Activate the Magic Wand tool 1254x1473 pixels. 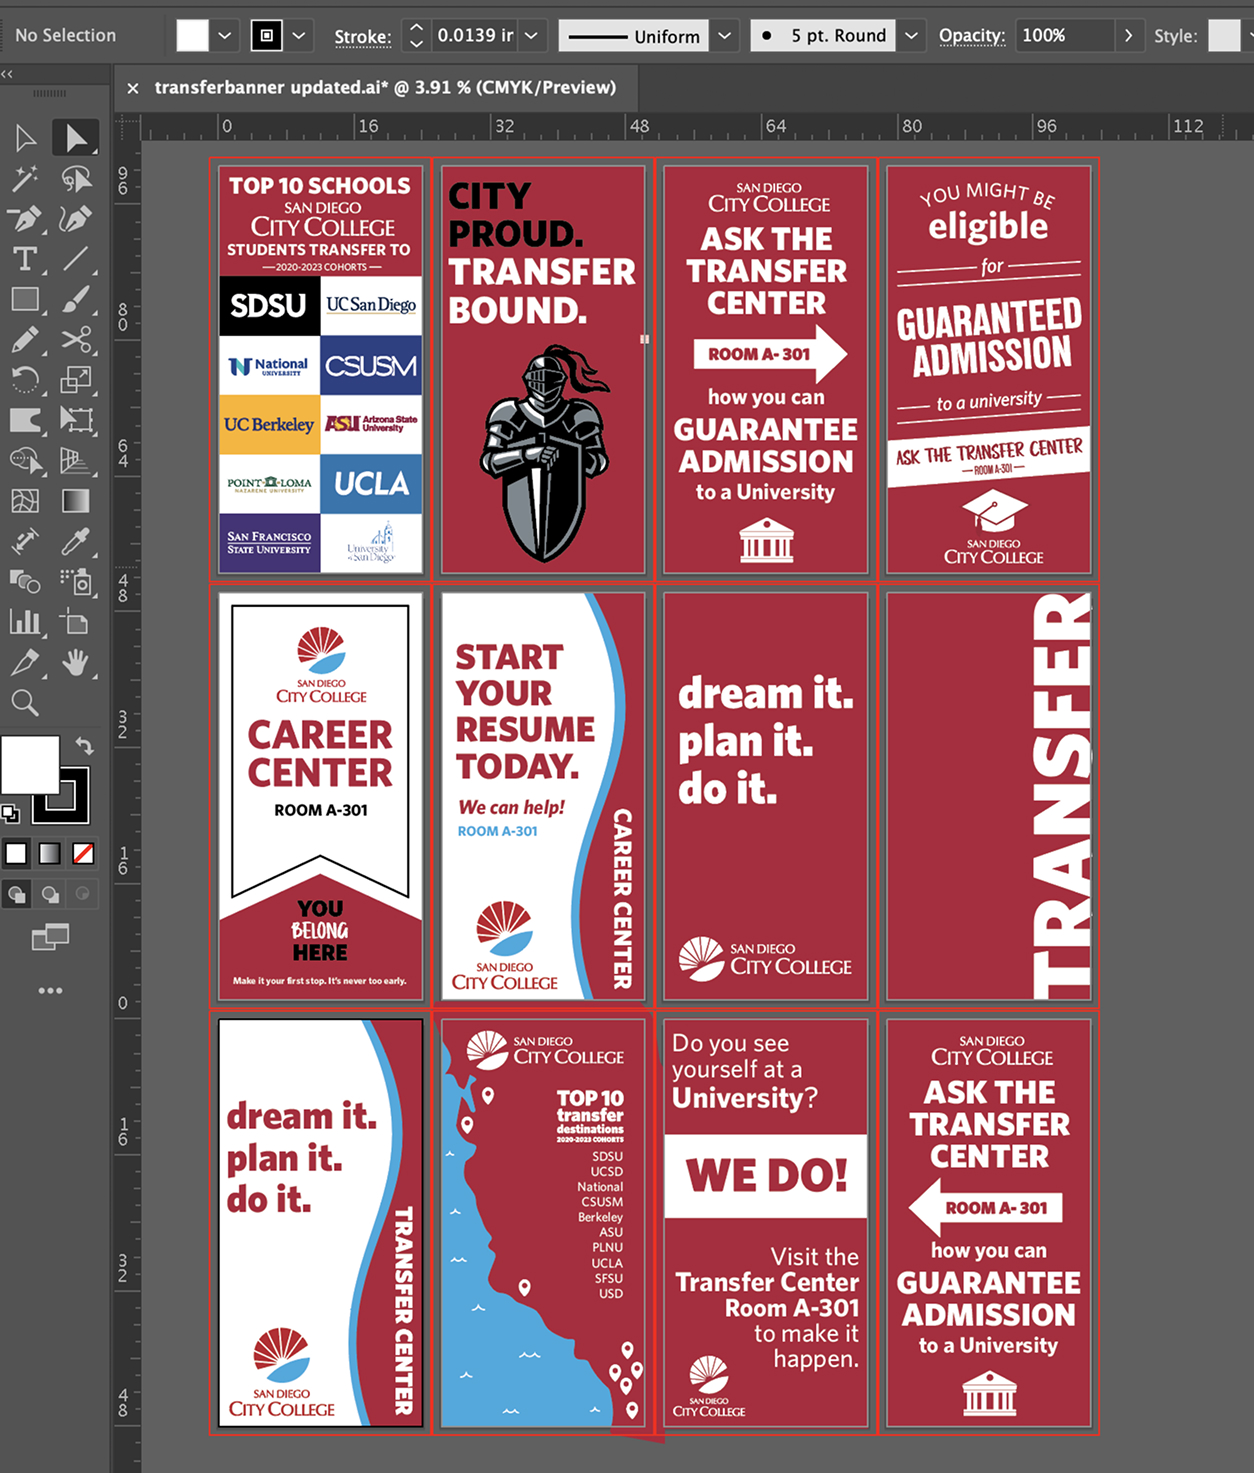[26, 178]
